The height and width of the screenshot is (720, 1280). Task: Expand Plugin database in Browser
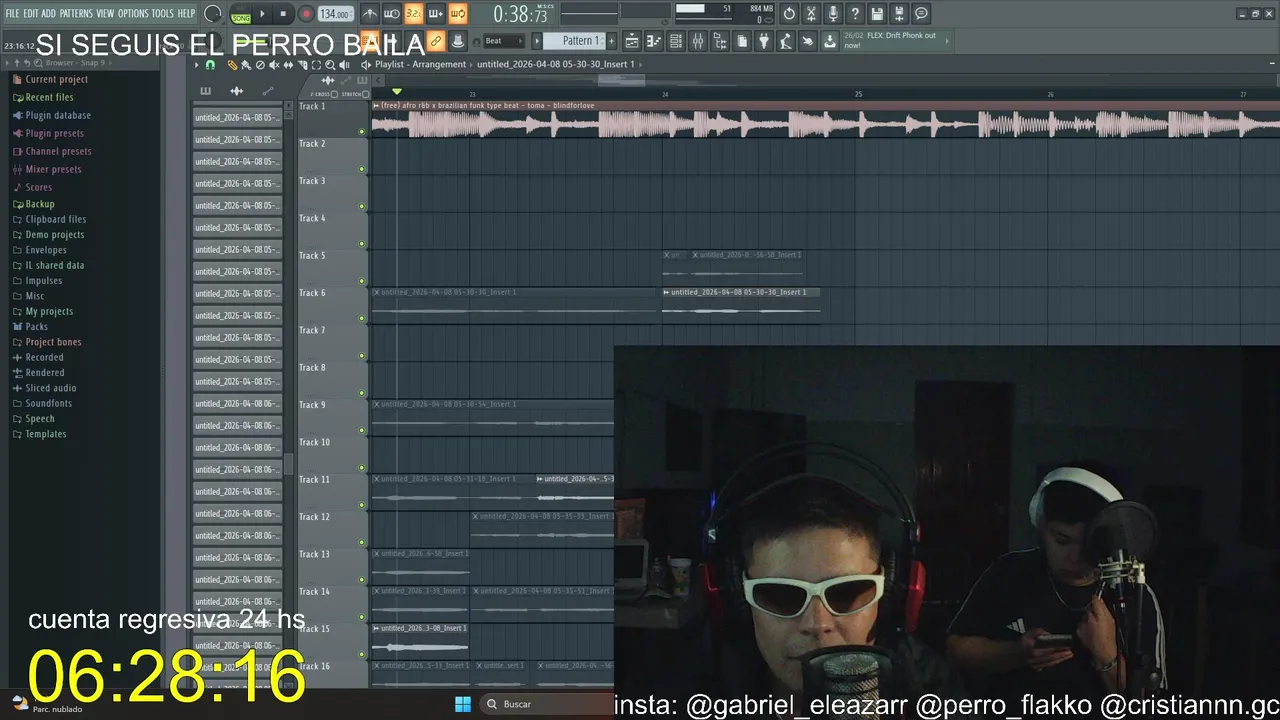58,115
